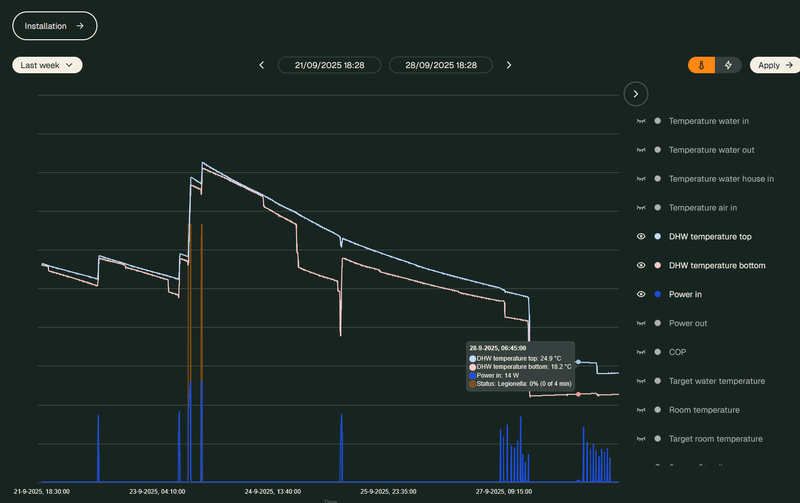Viewport: 800px width, 503px height.
Task: Select the DHW temperature bottom label
Action: 717,265
